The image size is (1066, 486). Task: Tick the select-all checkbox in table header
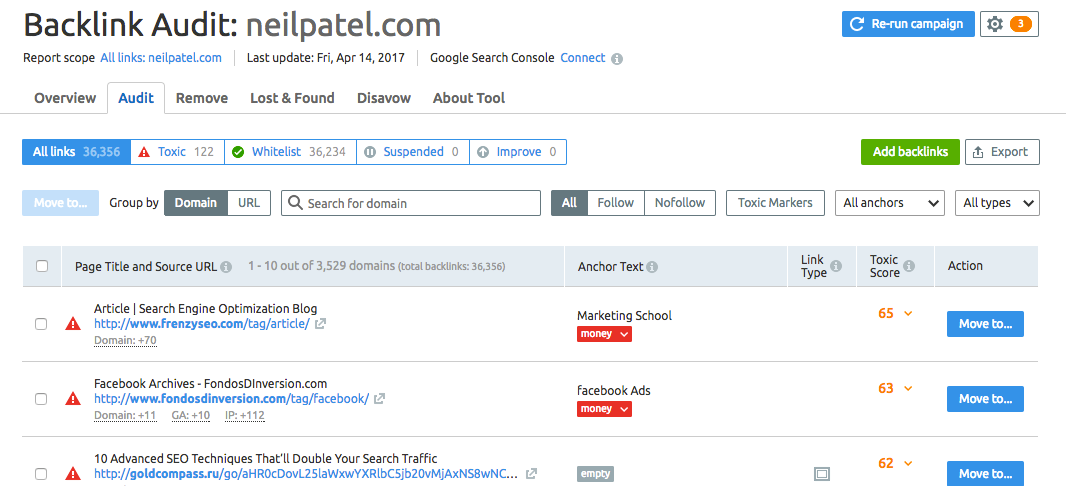pos(42,266)
